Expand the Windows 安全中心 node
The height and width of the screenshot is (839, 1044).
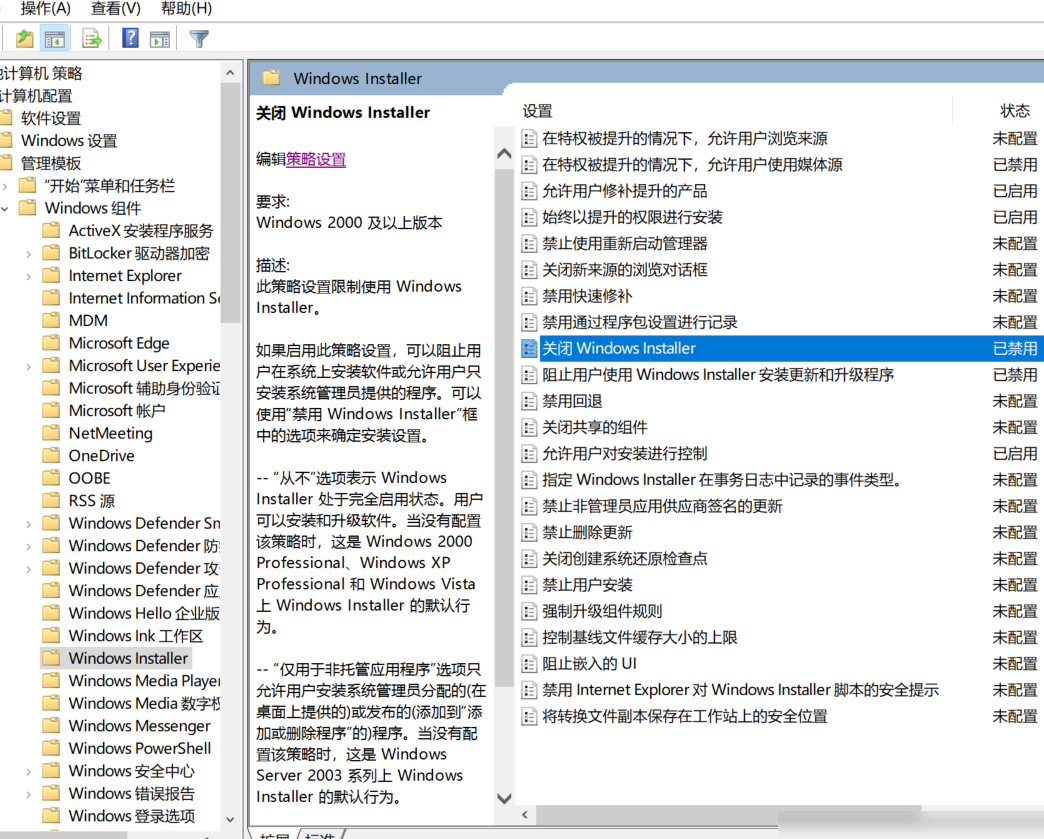click(29, 772)
